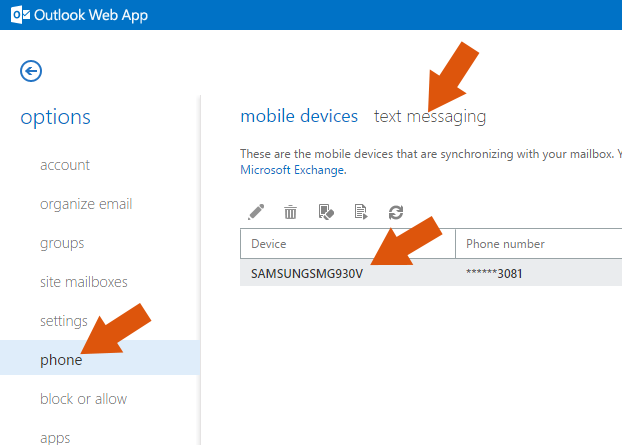Go to organize email options
This screenshot has width=622, height=445.
86,204
